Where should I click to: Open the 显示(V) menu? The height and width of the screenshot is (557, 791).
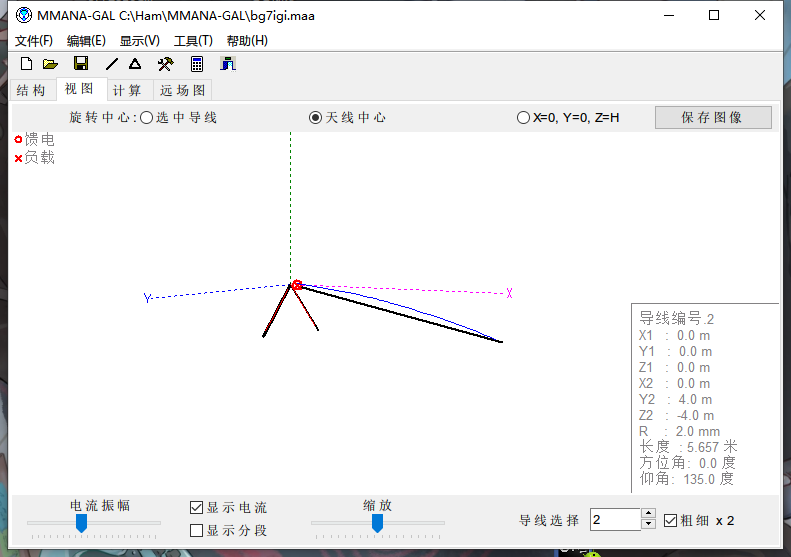[x=140, y=41]
